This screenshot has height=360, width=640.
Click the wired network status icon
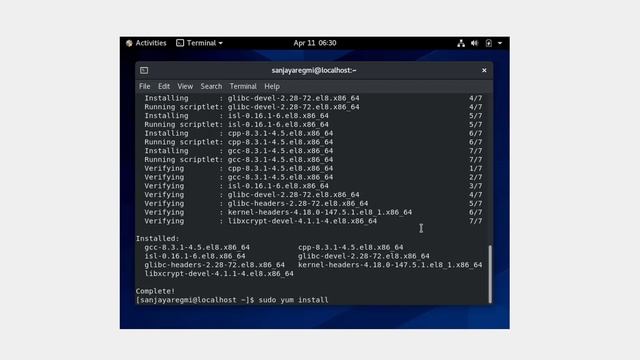(461, 43)
